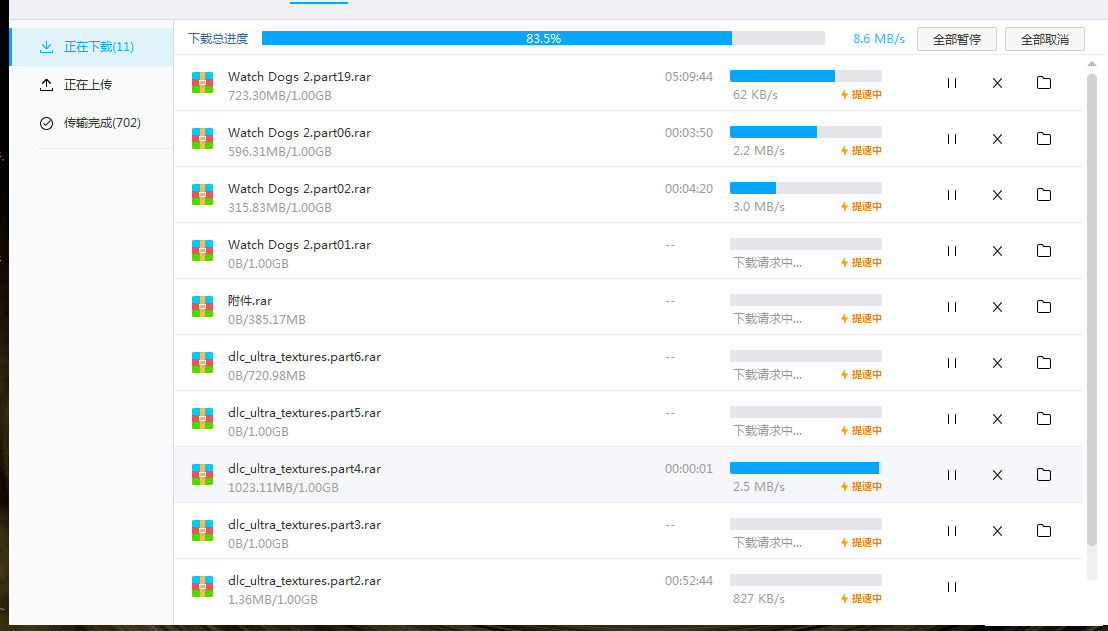Image resolution: width=1108 pixels, height=631 pixels.
Task: Select the Watch Dogs 2.part19.rar file name
Action: [299, 76]
